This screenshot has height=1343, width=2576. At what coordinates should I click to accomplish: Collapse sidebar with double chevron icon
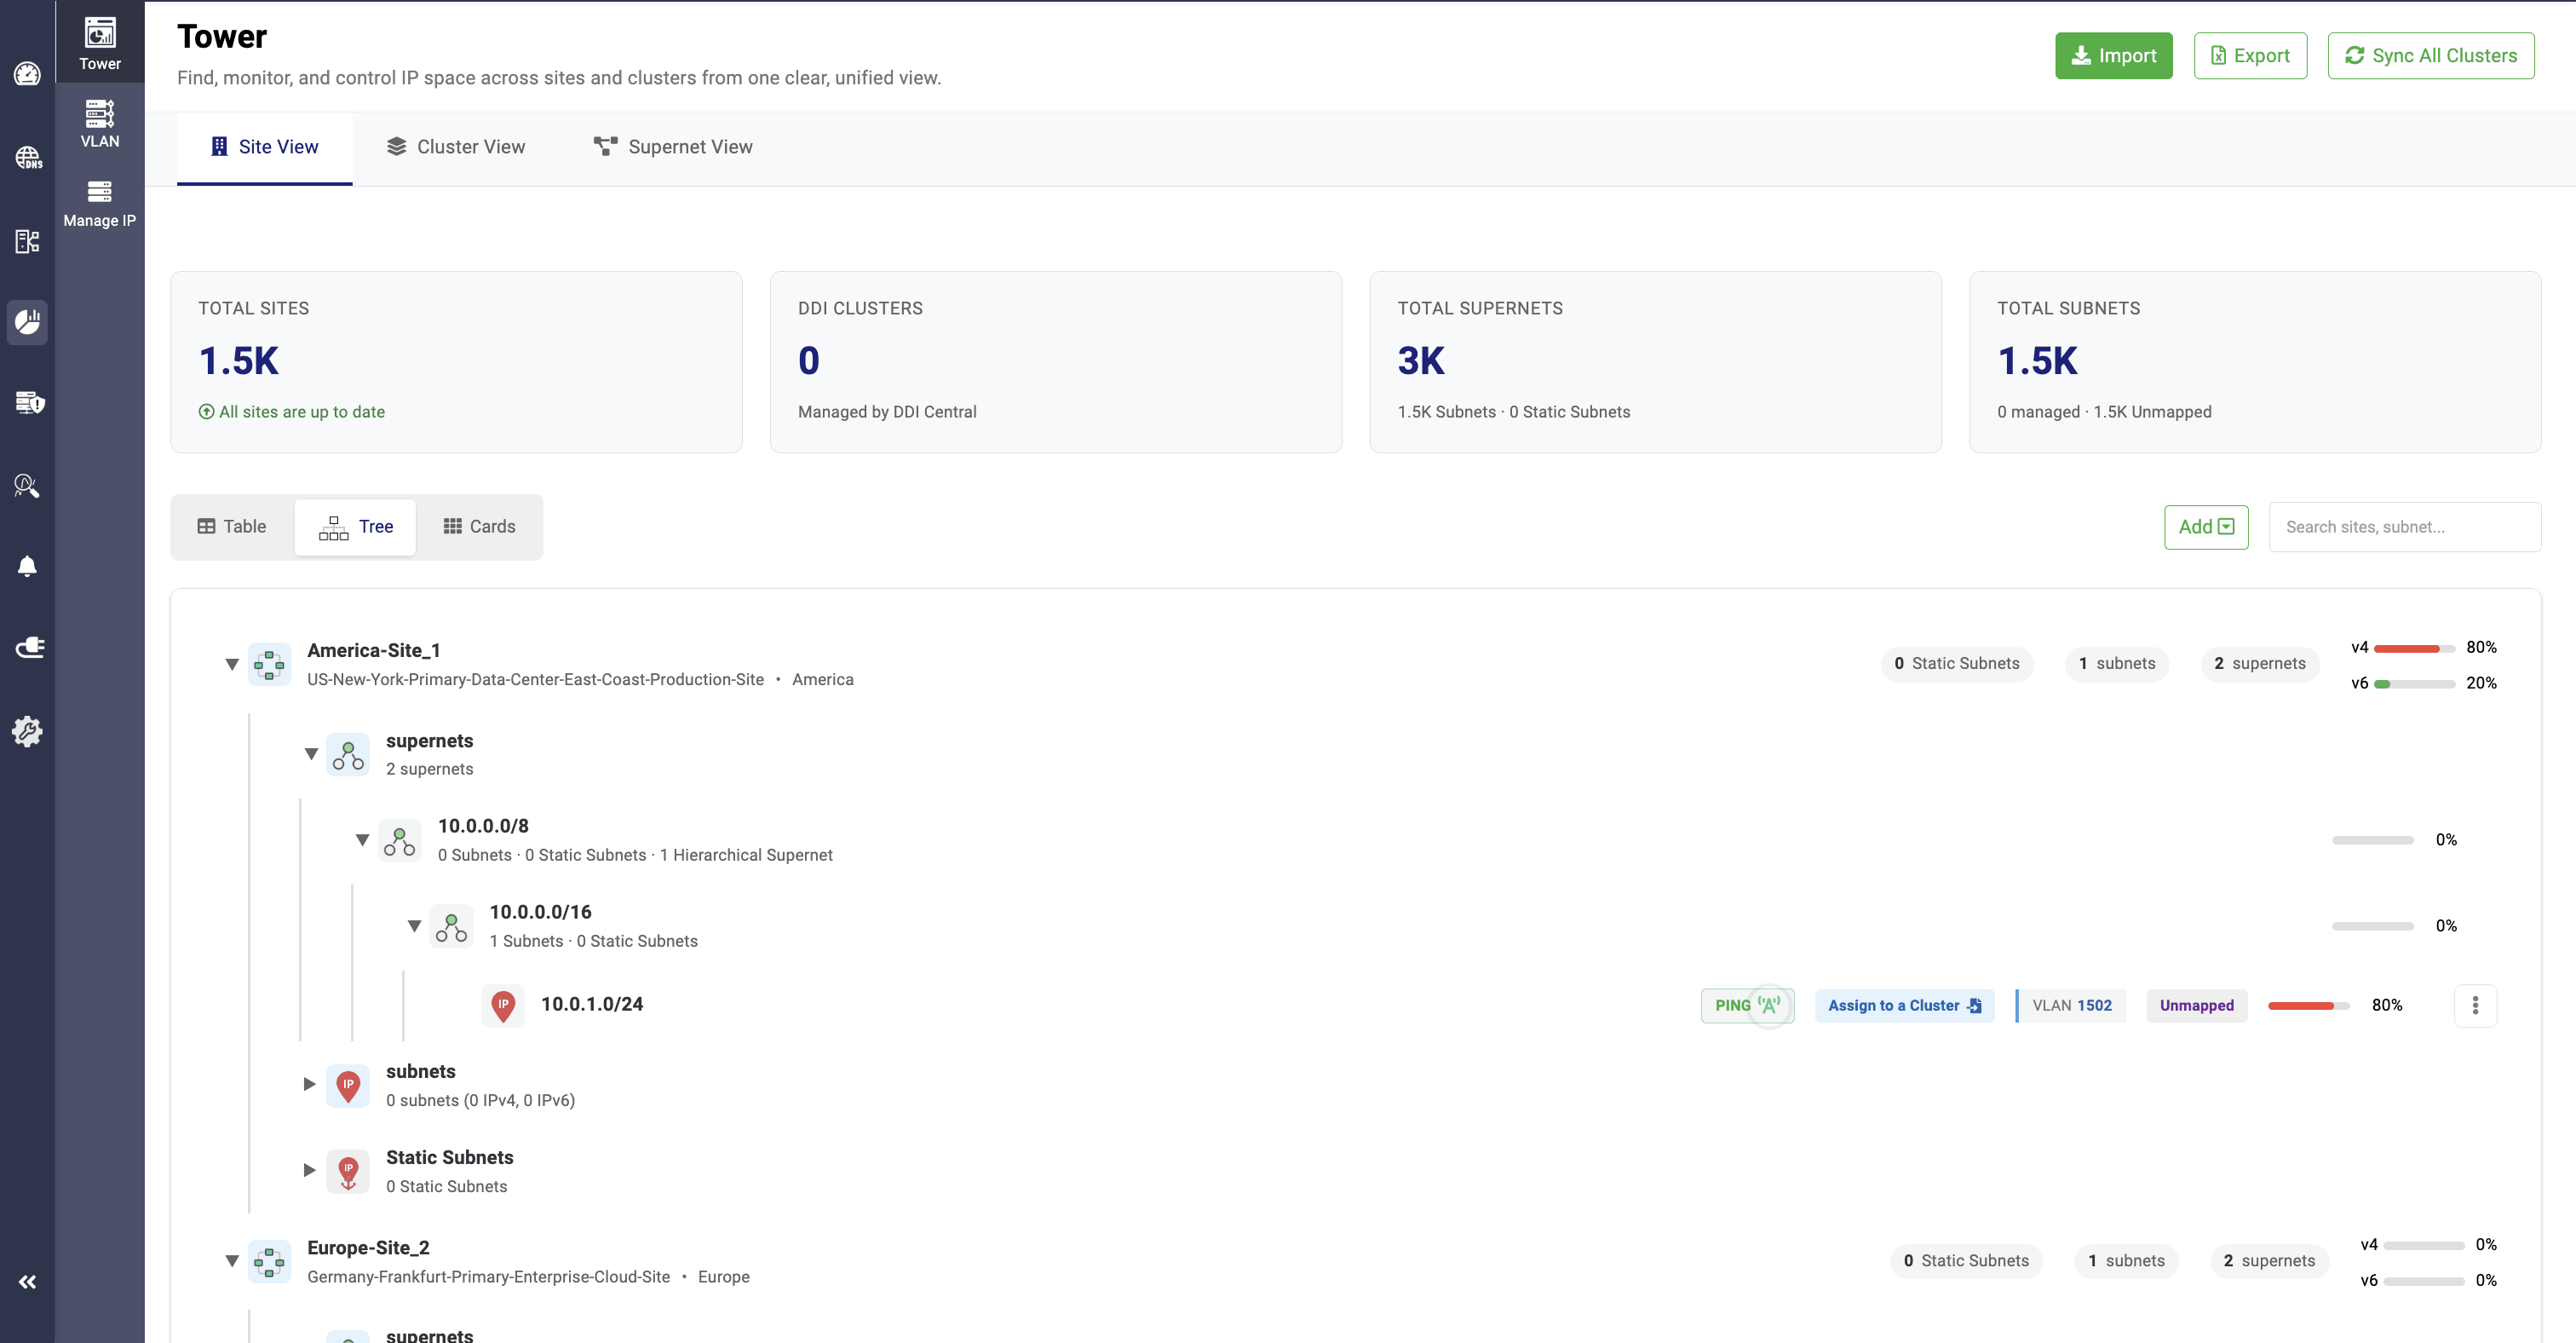[x=27, y=1281]
